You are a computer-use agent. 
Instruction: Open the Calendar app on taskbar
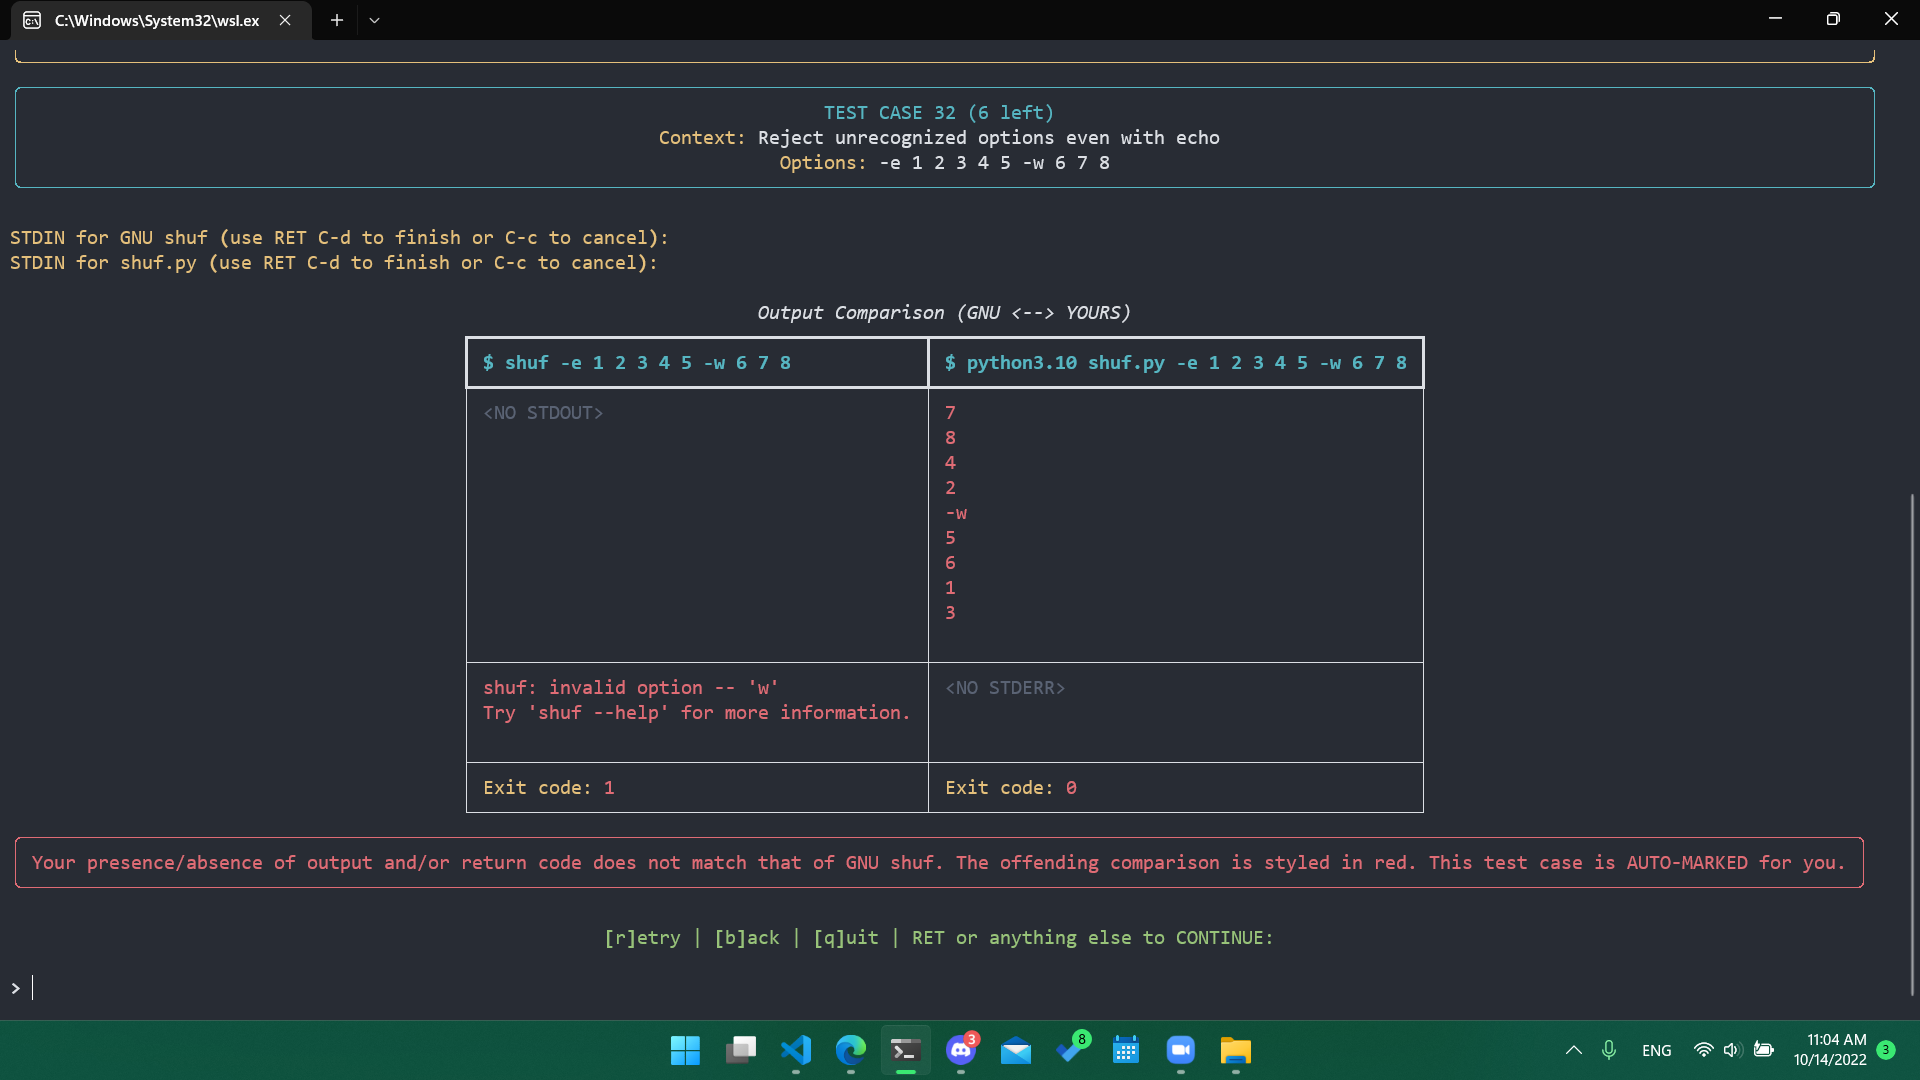click(1126, 1050)
